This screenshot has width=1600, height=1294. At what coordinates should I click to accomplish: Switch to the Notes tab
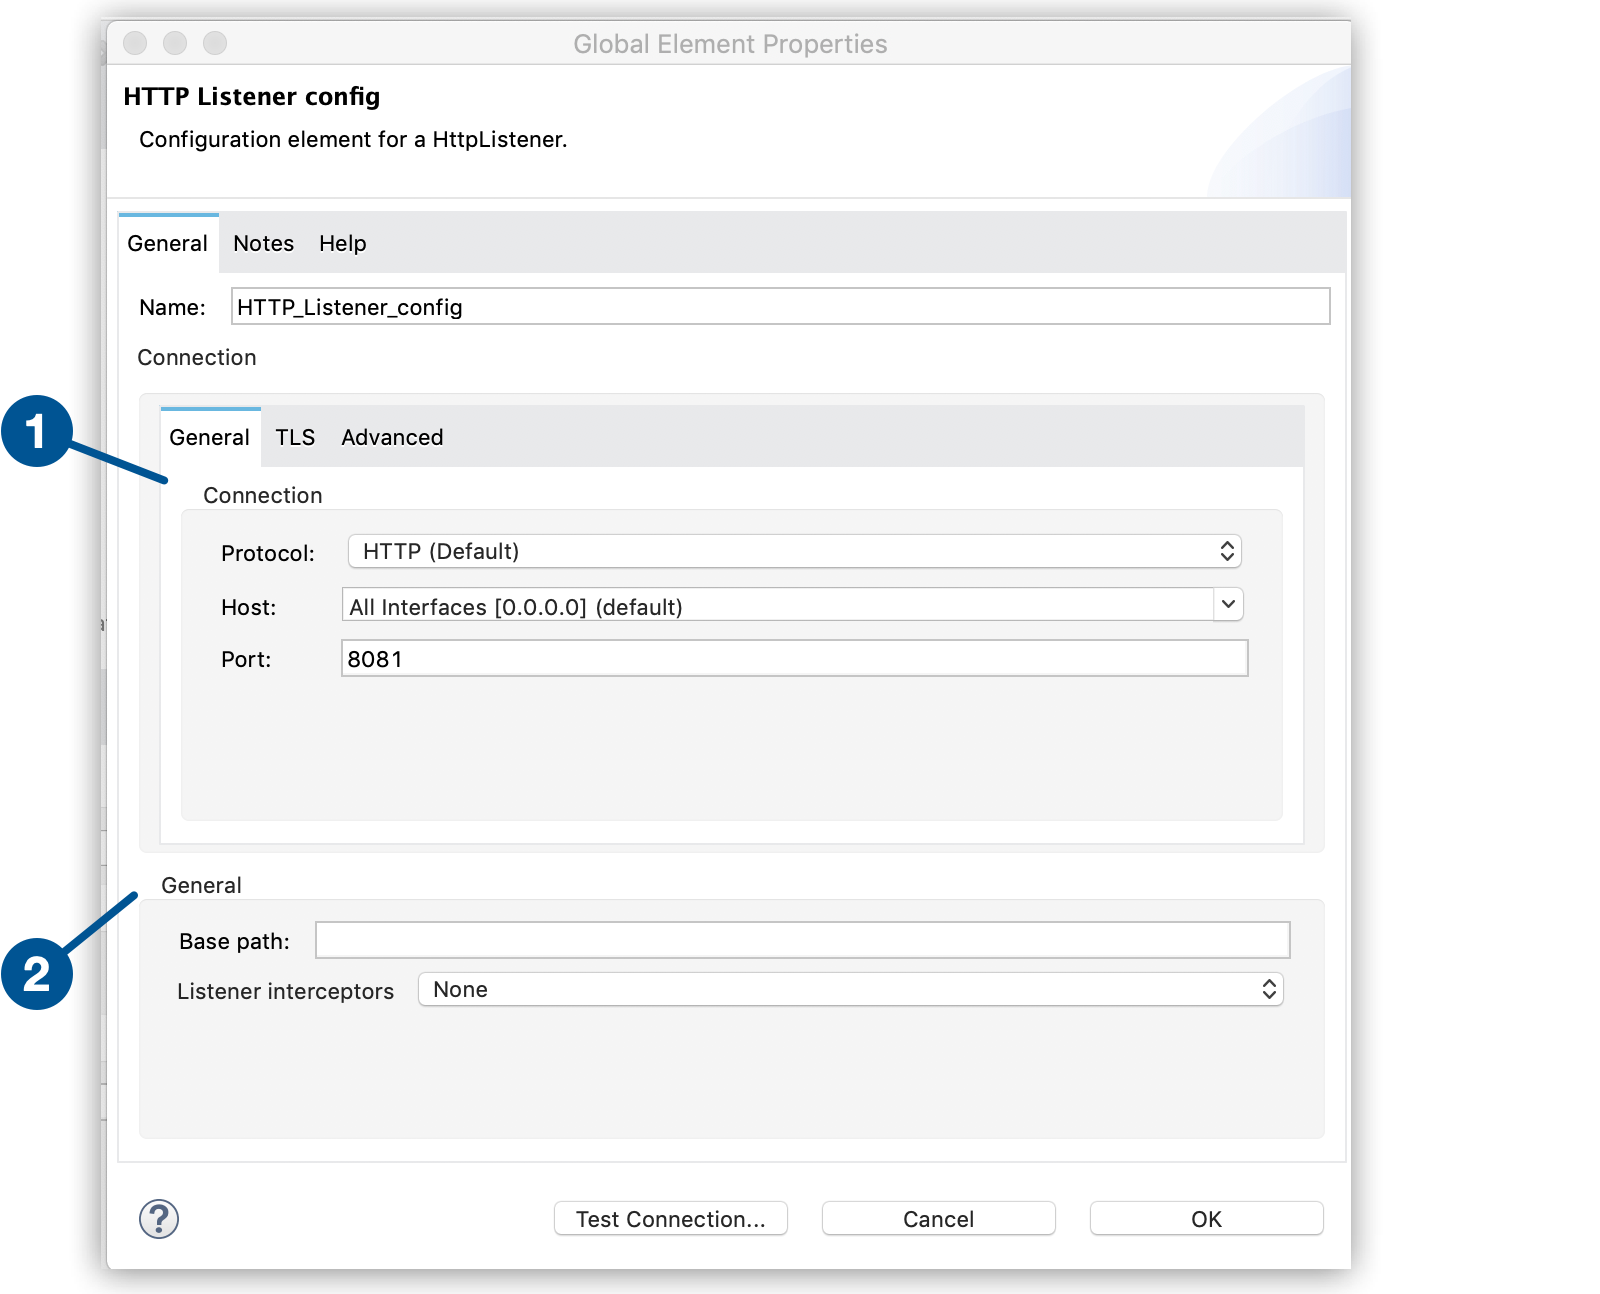point(262,243)
